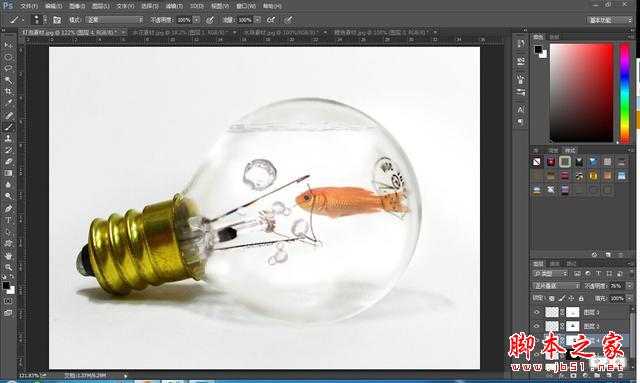
Task: Toggle visibility of the second layer
Action: (537, 326)
